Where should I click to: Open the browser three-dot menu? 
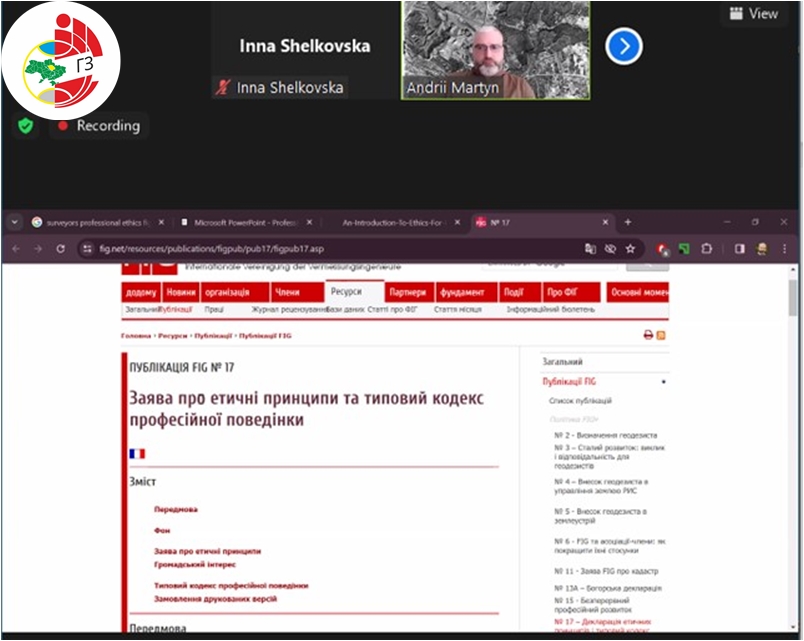(x=785, y=249)
